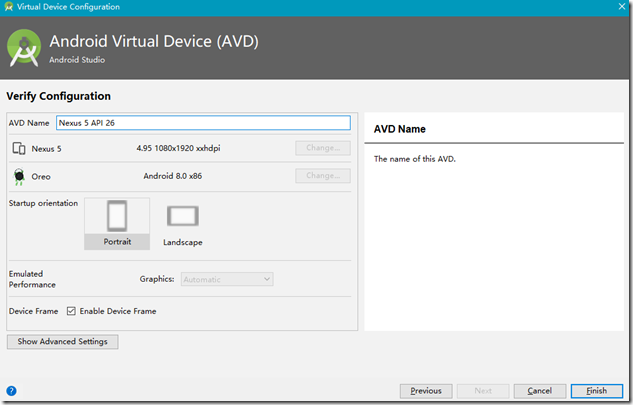Open the Graphics Automatic dropdown

(227, 279)
